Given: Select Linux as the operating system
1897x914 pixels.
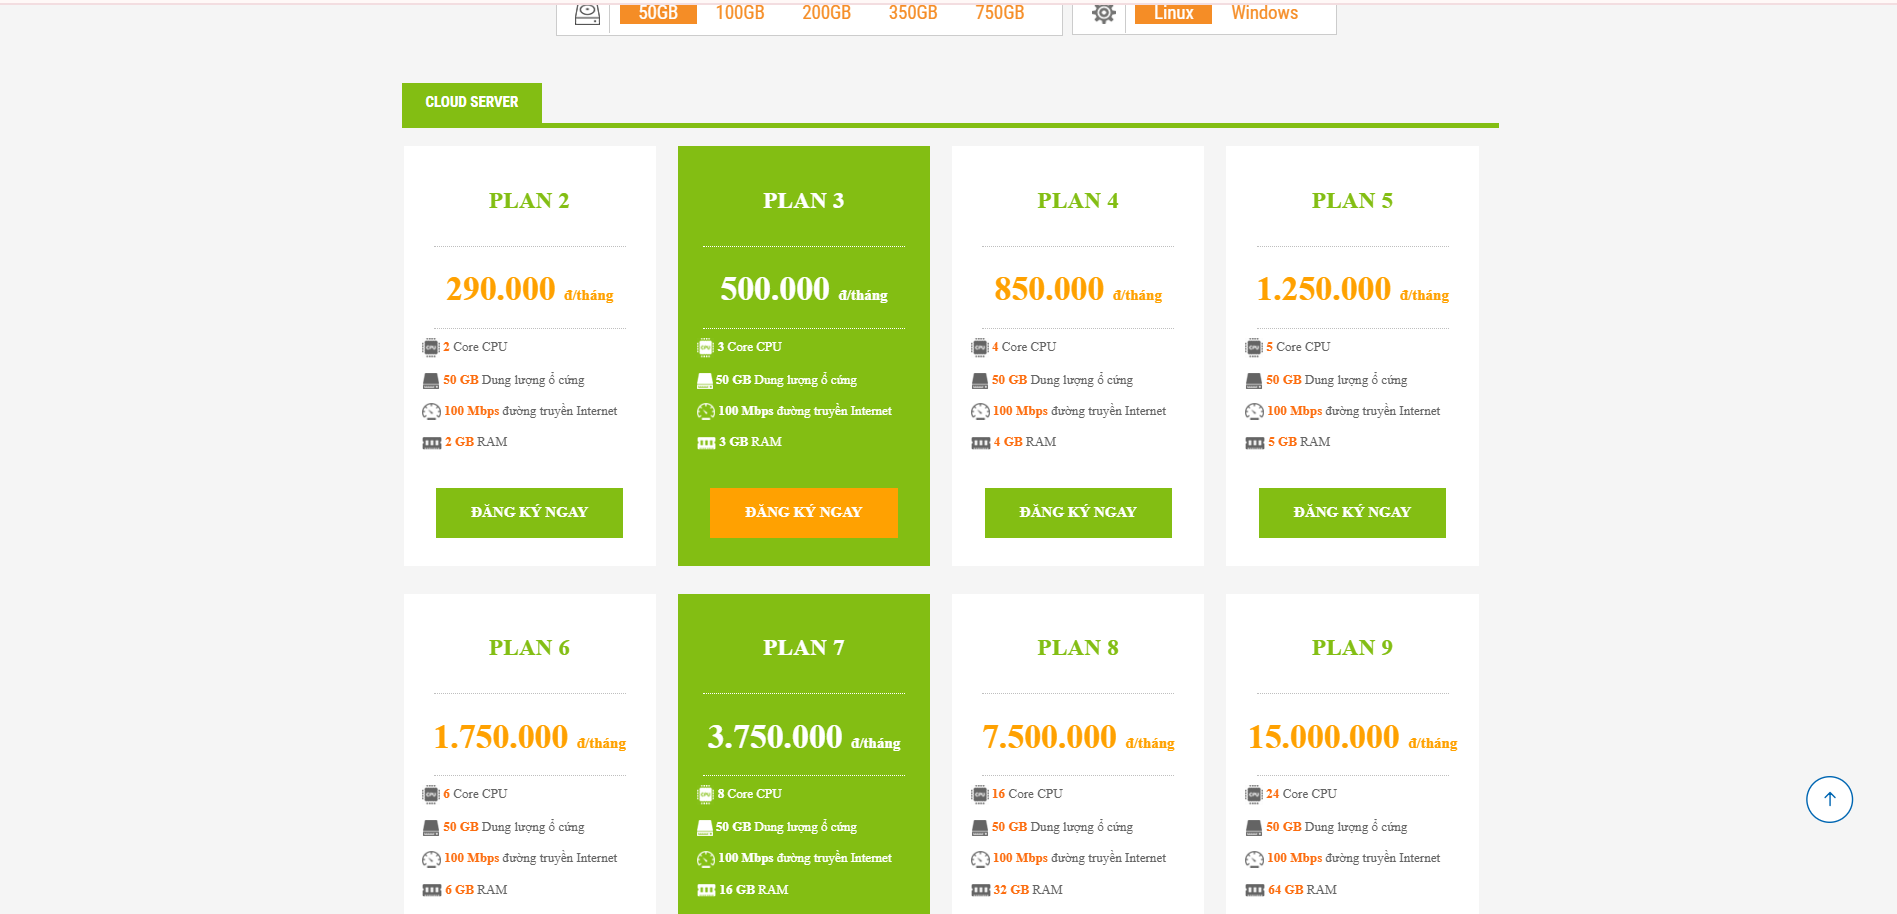Looking at the screenshot, I should click(x=1173, y=13).
